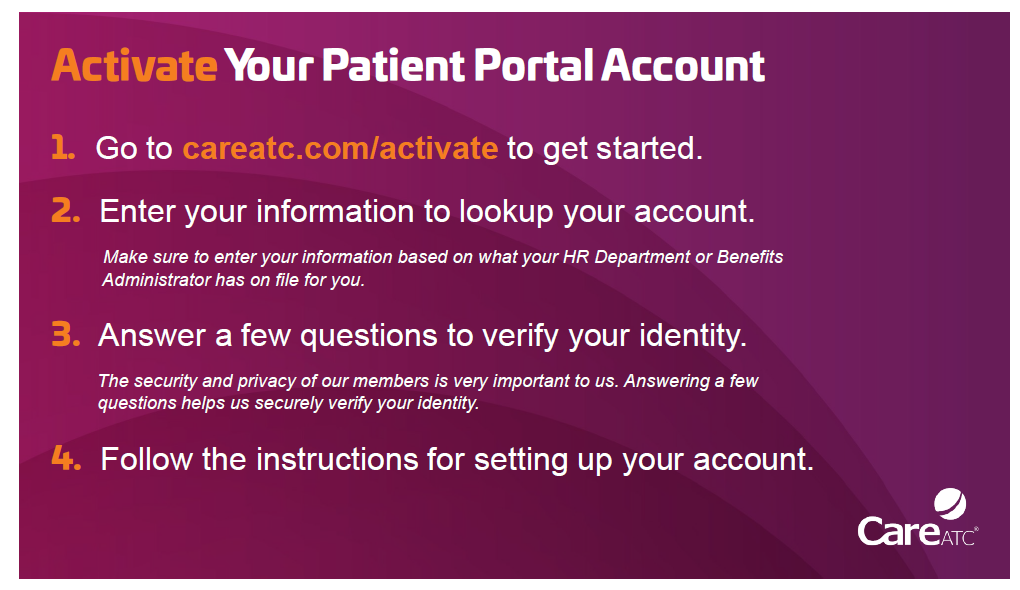Viewport: 1020px width, 590px height.
Task: Select the orange step number 2
Action: (x=66, y=211)
